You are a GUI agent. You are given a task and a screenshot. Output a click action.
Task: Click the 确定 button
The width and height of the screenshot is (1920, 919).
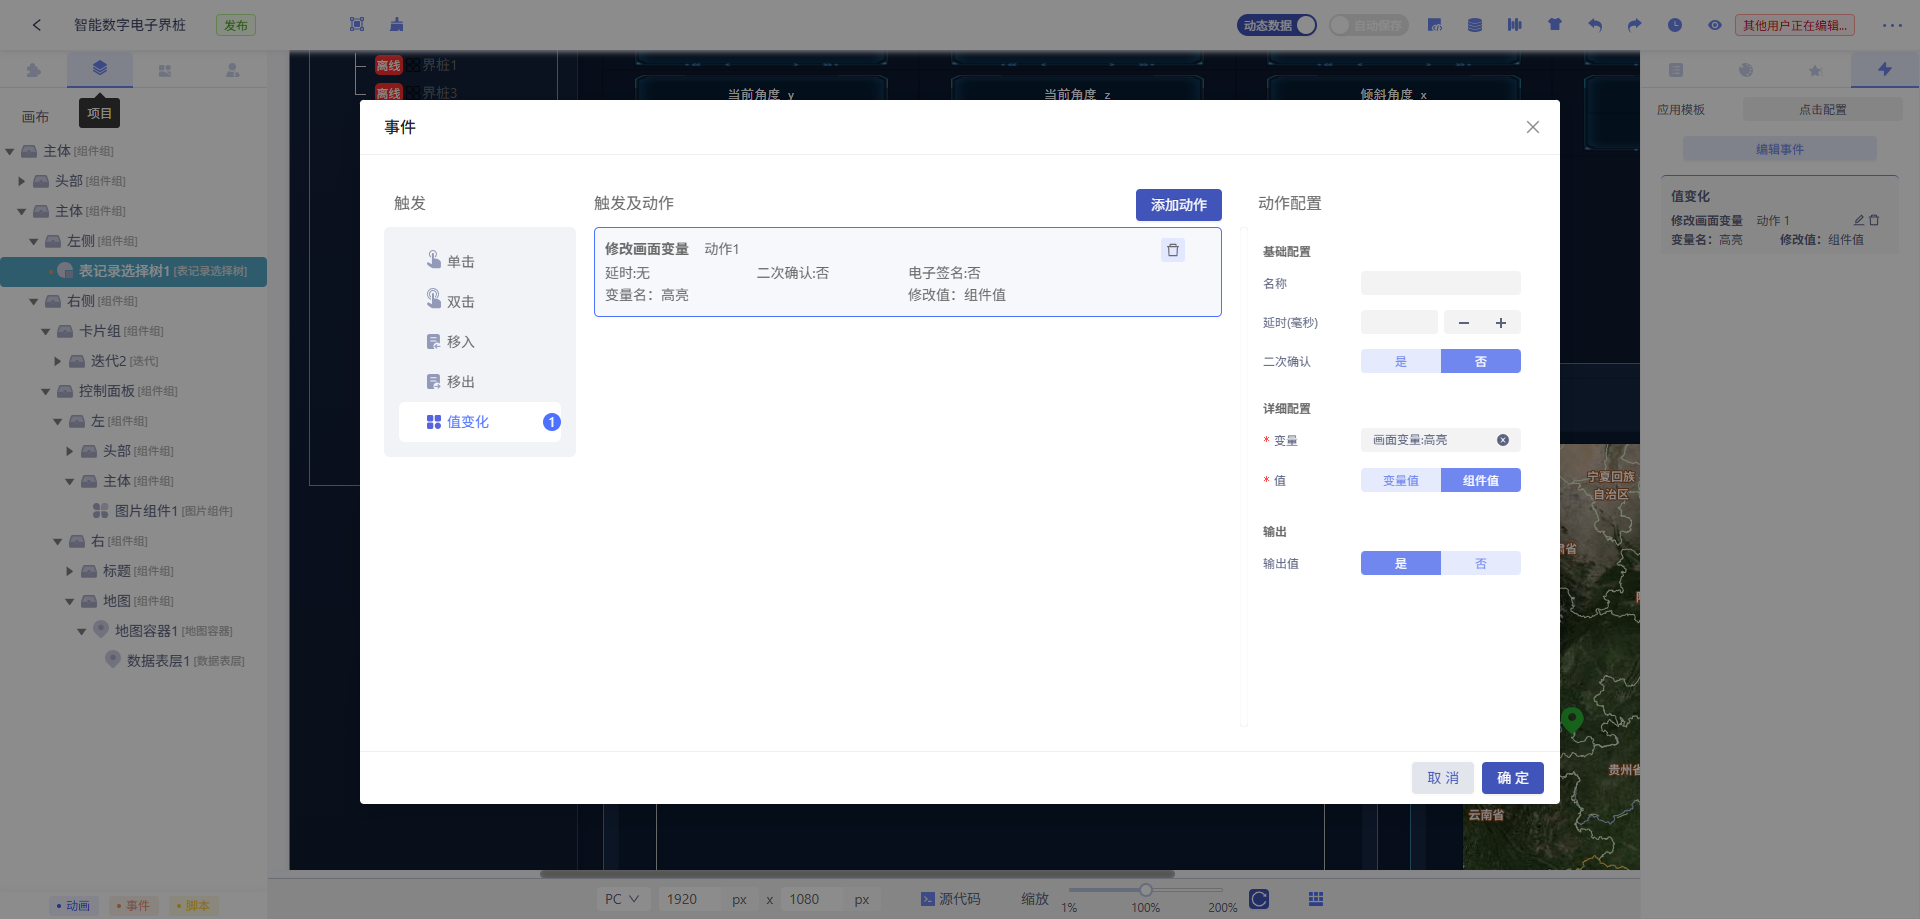(1513, 778)
